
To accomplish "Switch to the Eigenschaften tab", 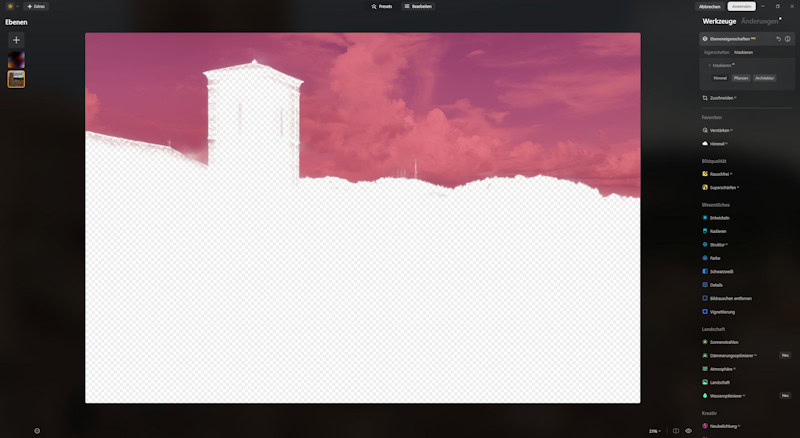I will 716,52.
